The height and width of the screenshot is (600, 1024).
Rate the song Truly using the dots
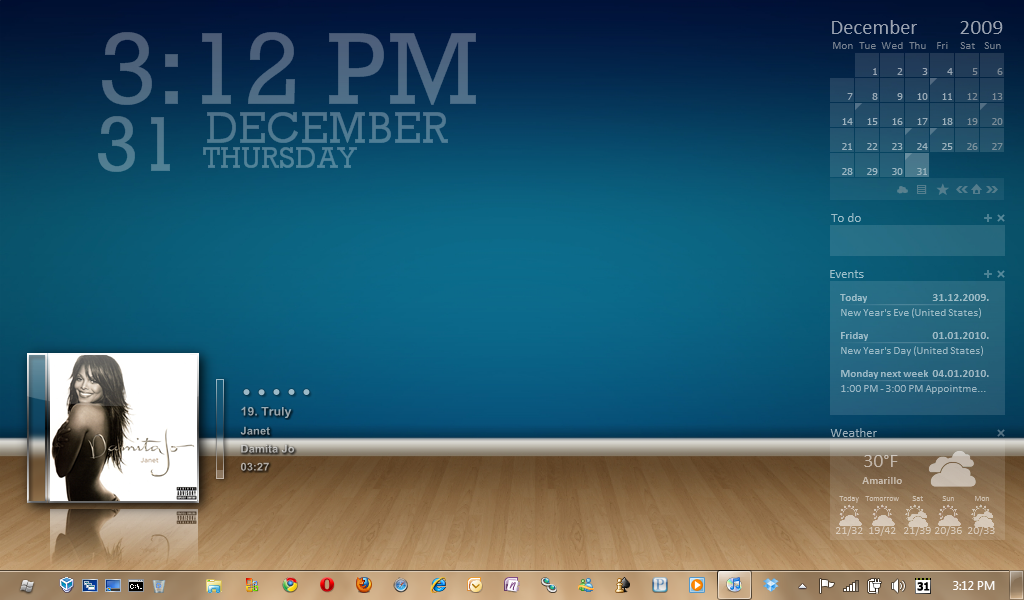[276, 392]
